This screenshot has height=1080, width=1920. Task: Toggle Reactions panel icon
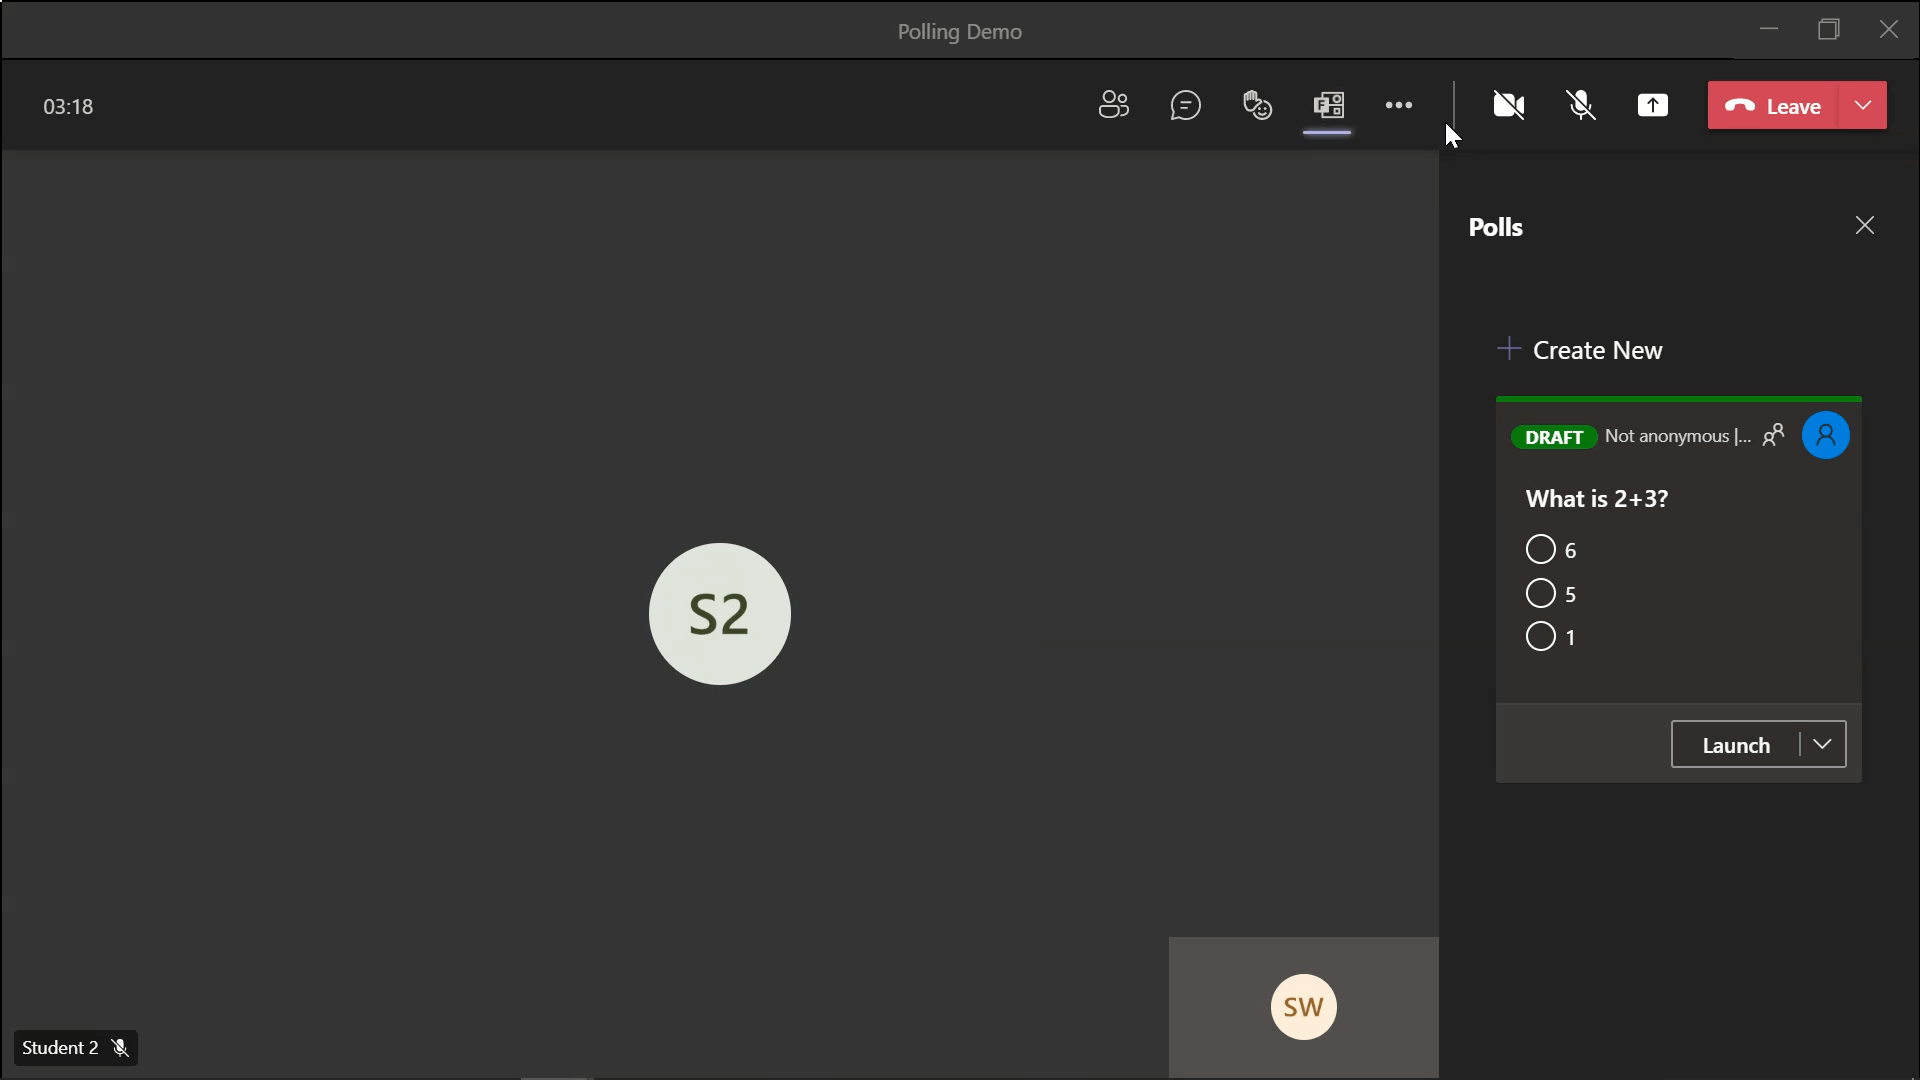pyautogui.click(x=1257, y=105)
